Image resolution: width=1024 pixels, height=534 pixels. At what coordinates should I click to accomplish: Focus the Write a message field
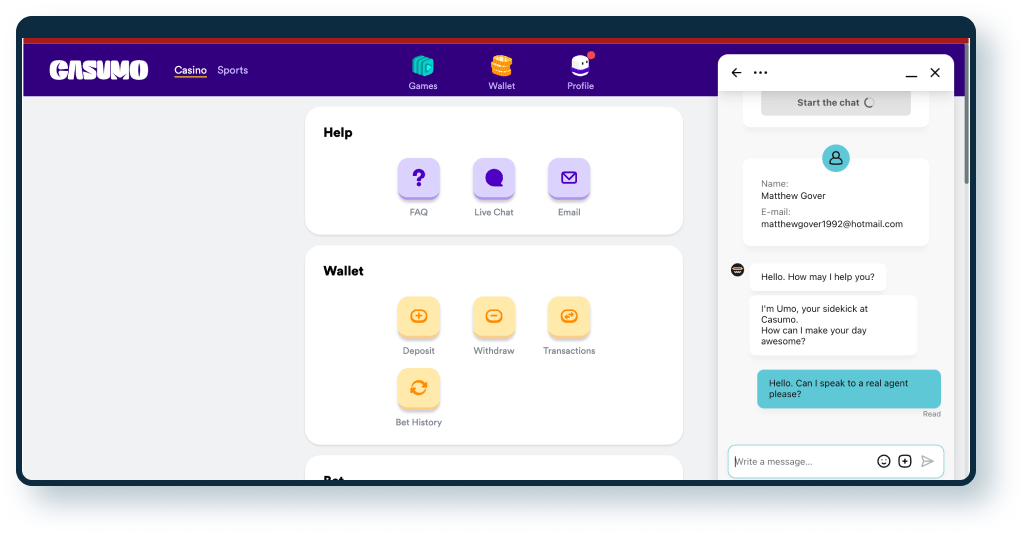point(800,461)
